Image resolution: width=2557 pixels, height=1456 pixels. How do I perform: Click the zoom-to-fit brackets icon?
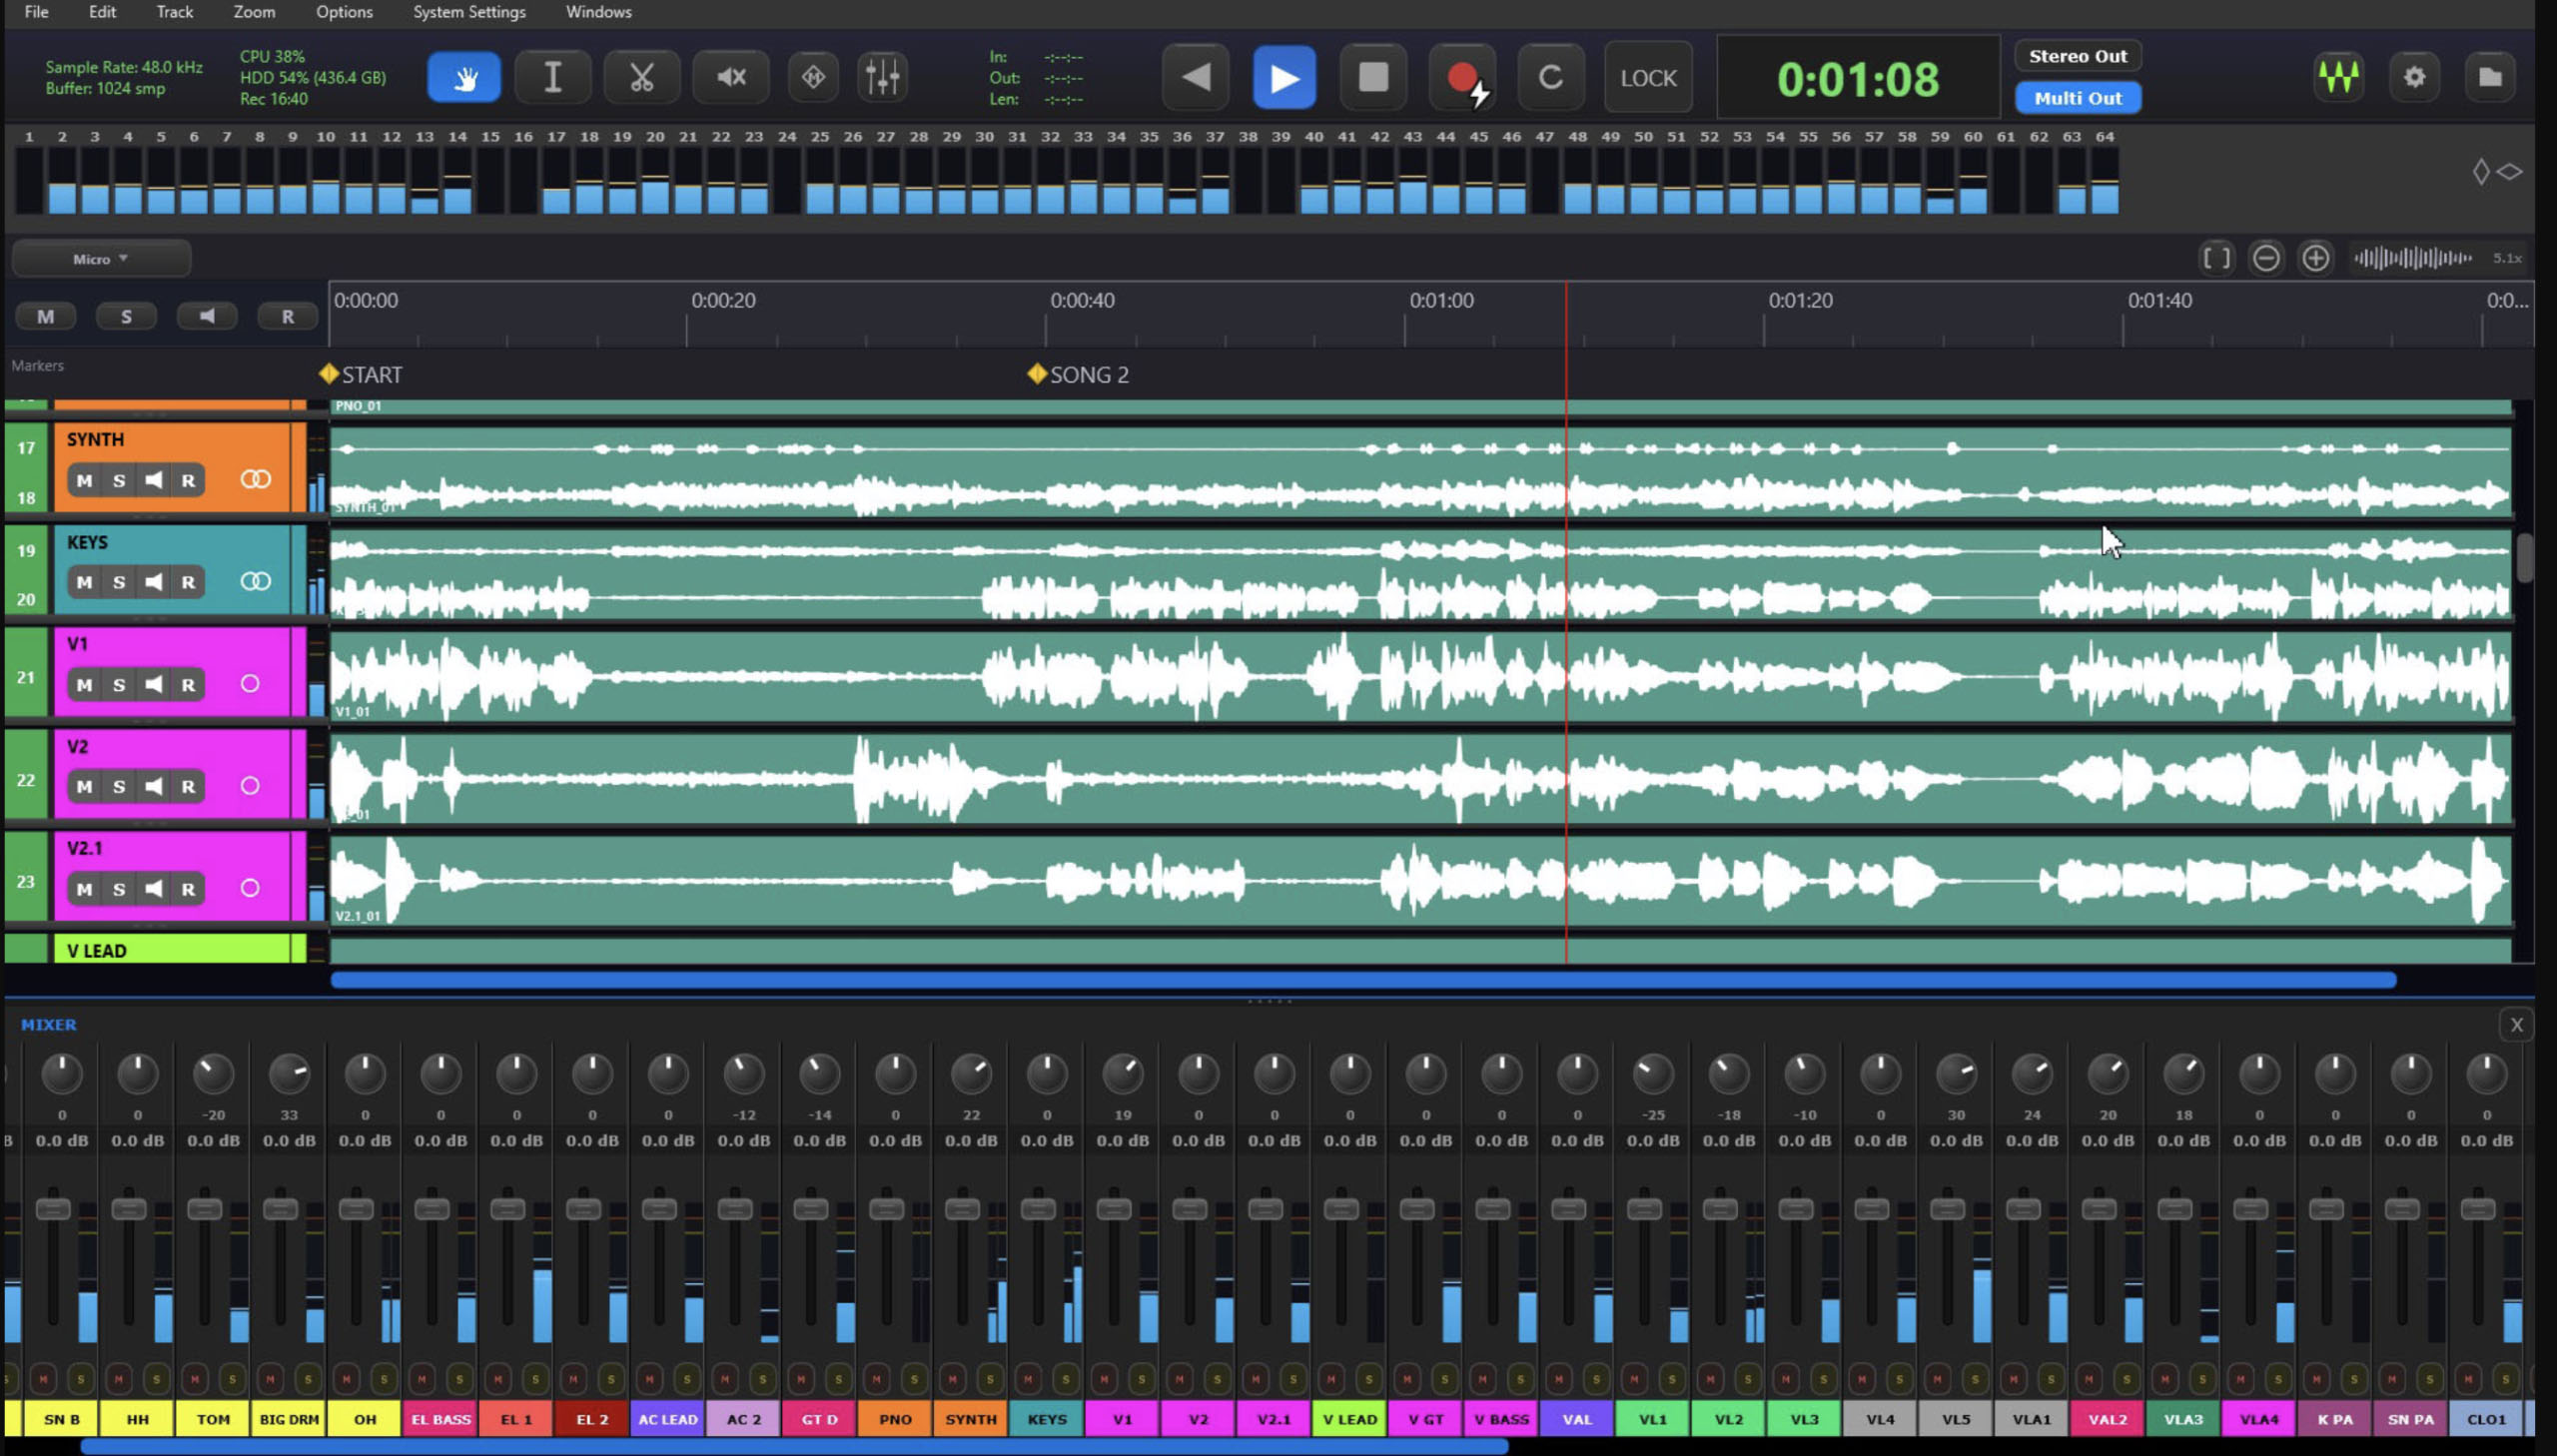pyautogui.click(x=2216, y=258)
